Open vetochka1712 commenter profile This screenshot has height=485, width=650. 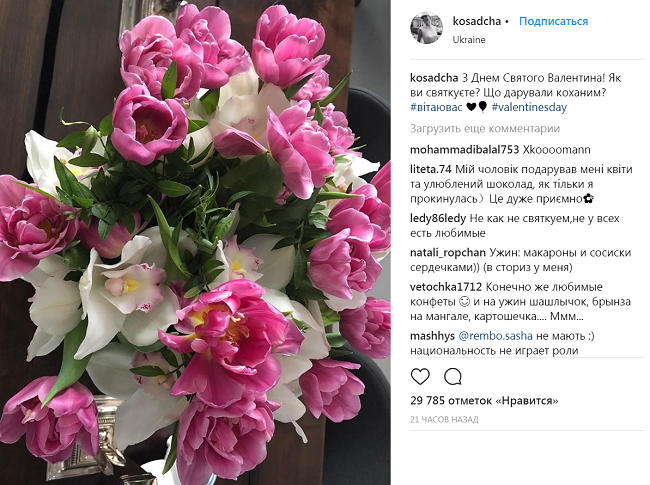pos(446,287)
